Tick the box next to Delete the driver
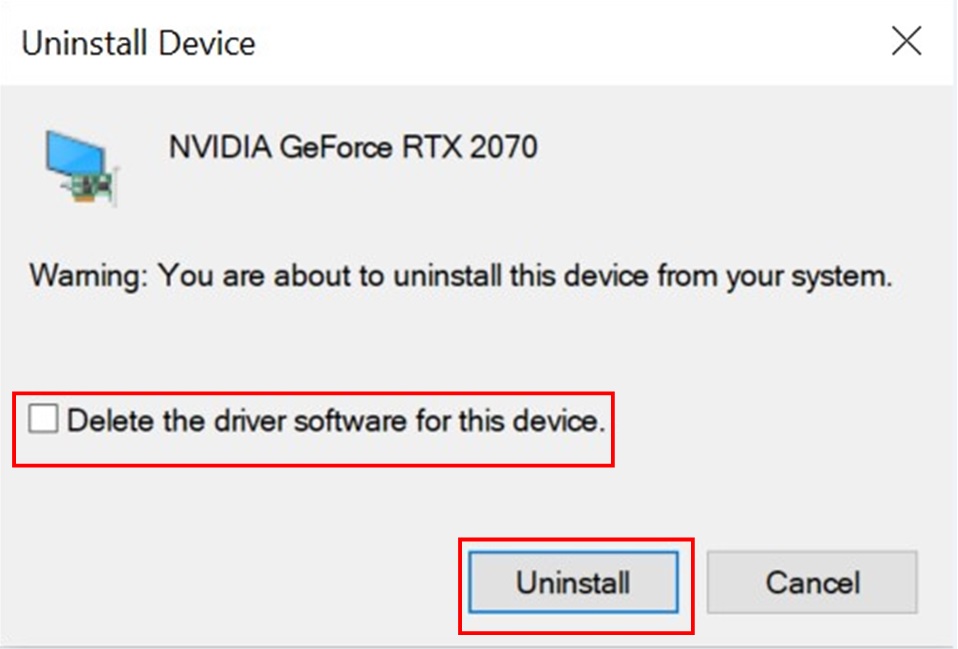 (43, 419)
